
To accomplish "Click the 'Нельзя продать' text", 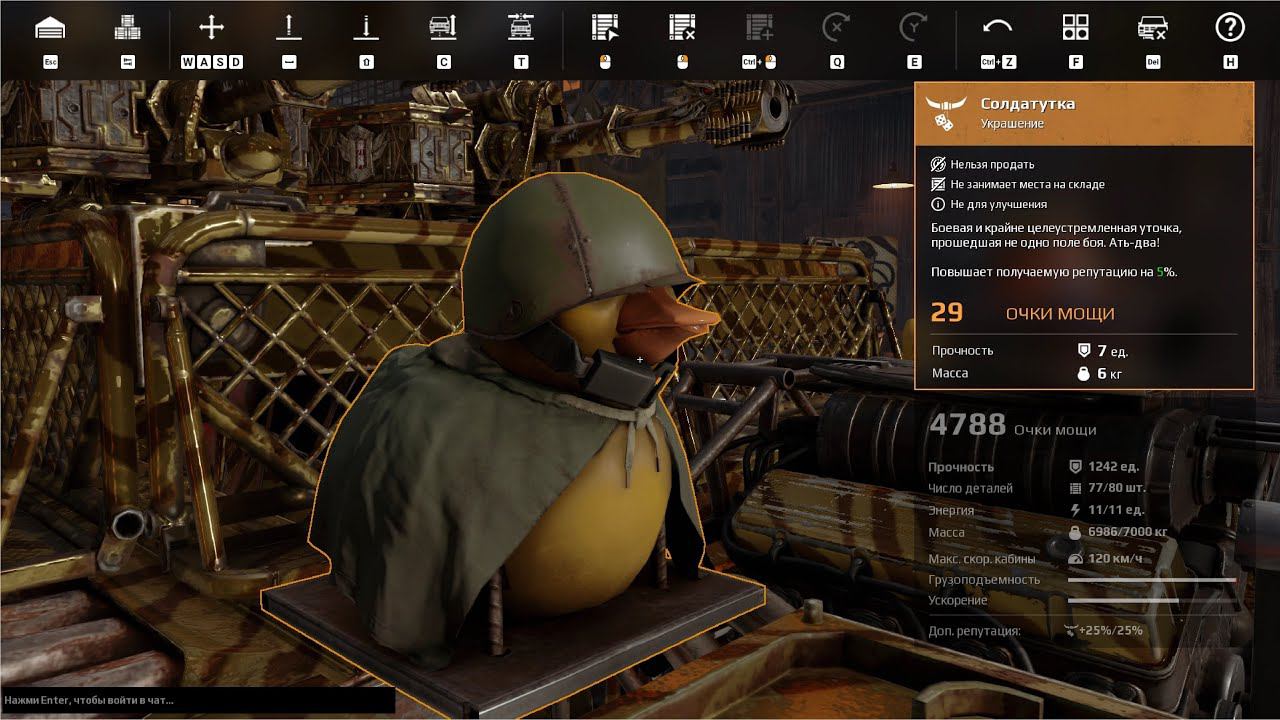I will 992,164.
